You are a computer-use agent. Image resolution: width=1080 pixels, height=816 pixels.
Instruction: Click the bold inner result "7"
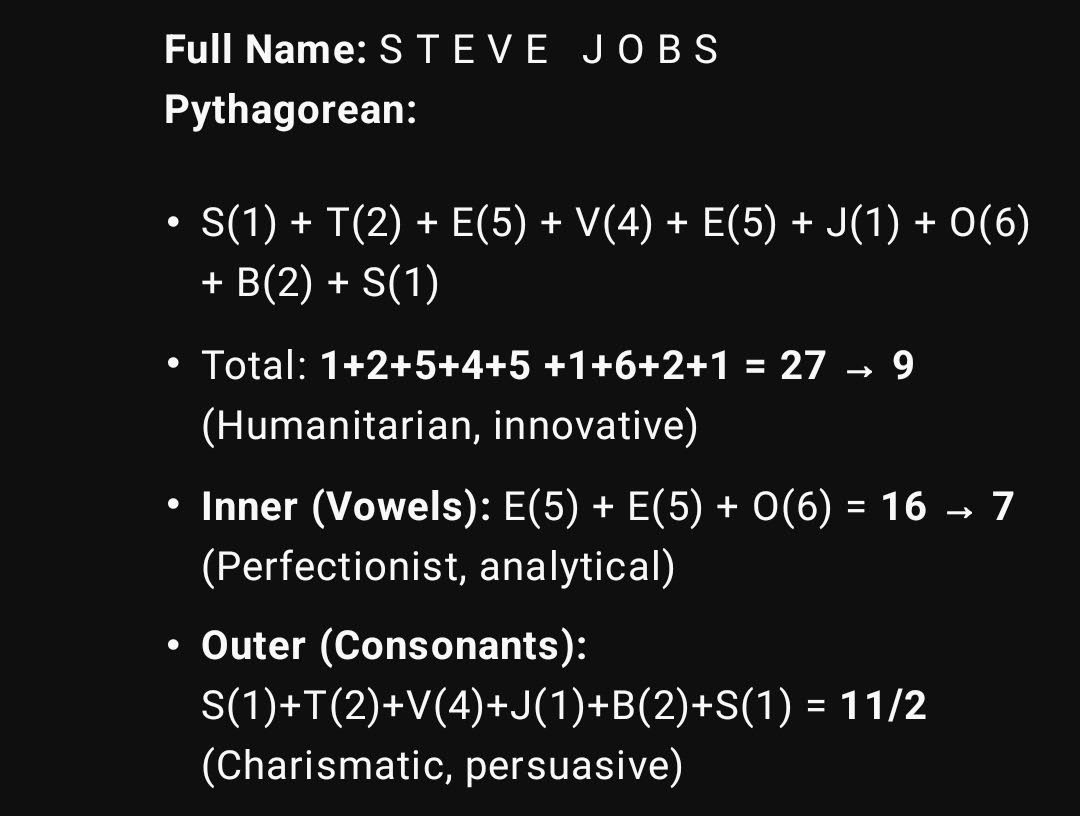1002,506
